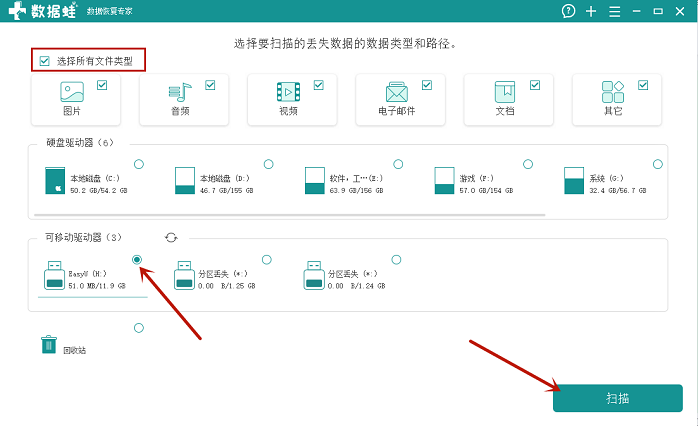Click the 软件 (E:) drive icon
The height and width of the screenshot is (426, 698).
(315, 181)
